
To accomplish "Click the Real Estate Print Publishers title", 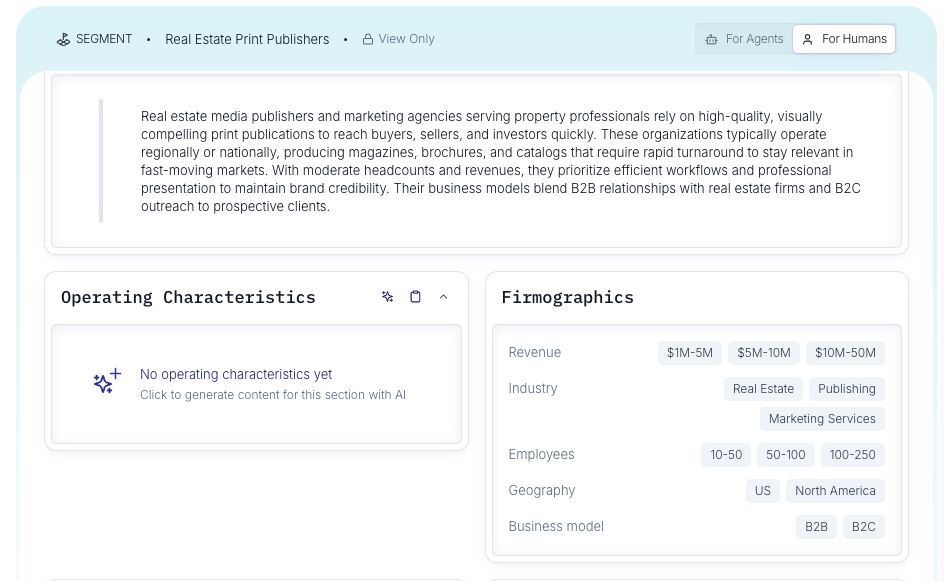I will pyautogui.click(x=247, y=39).
